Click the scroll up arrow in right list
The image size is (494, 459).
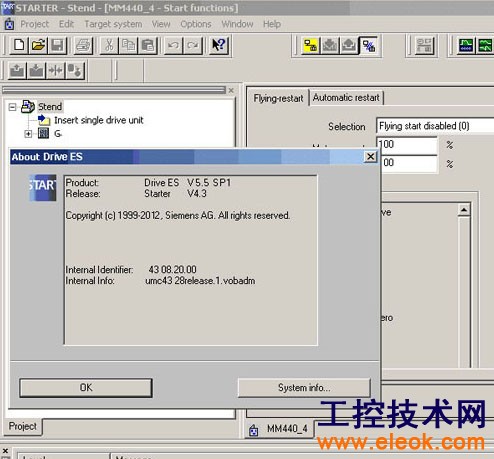point(464,210)
